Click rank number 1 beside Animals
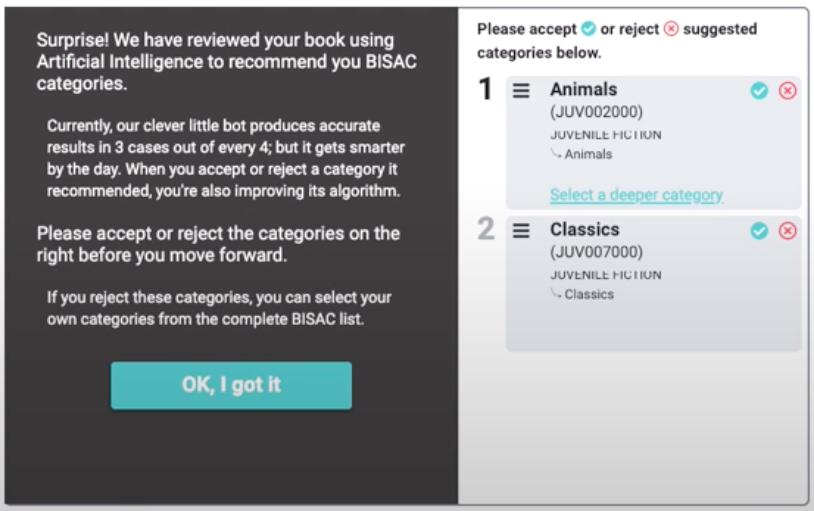The image size is (814, 511). click(x=485, y=91)
